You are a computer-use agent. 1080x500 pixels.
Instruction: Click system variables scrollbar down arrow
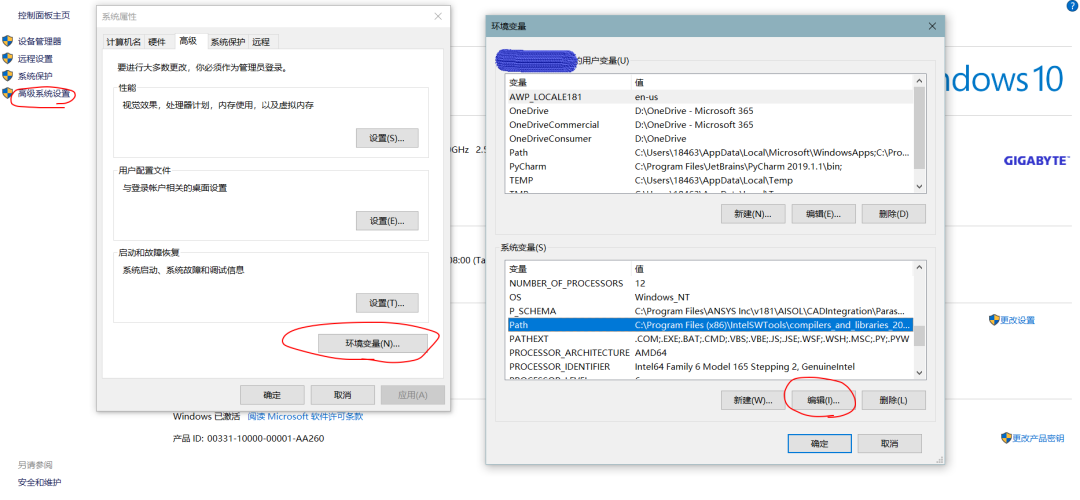click(919, 373)
